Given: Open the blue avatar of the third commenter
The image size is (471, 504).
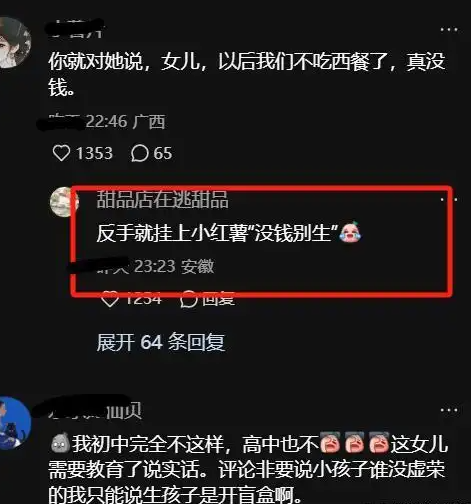Looking at the screenshot, I should click(14, 423).
